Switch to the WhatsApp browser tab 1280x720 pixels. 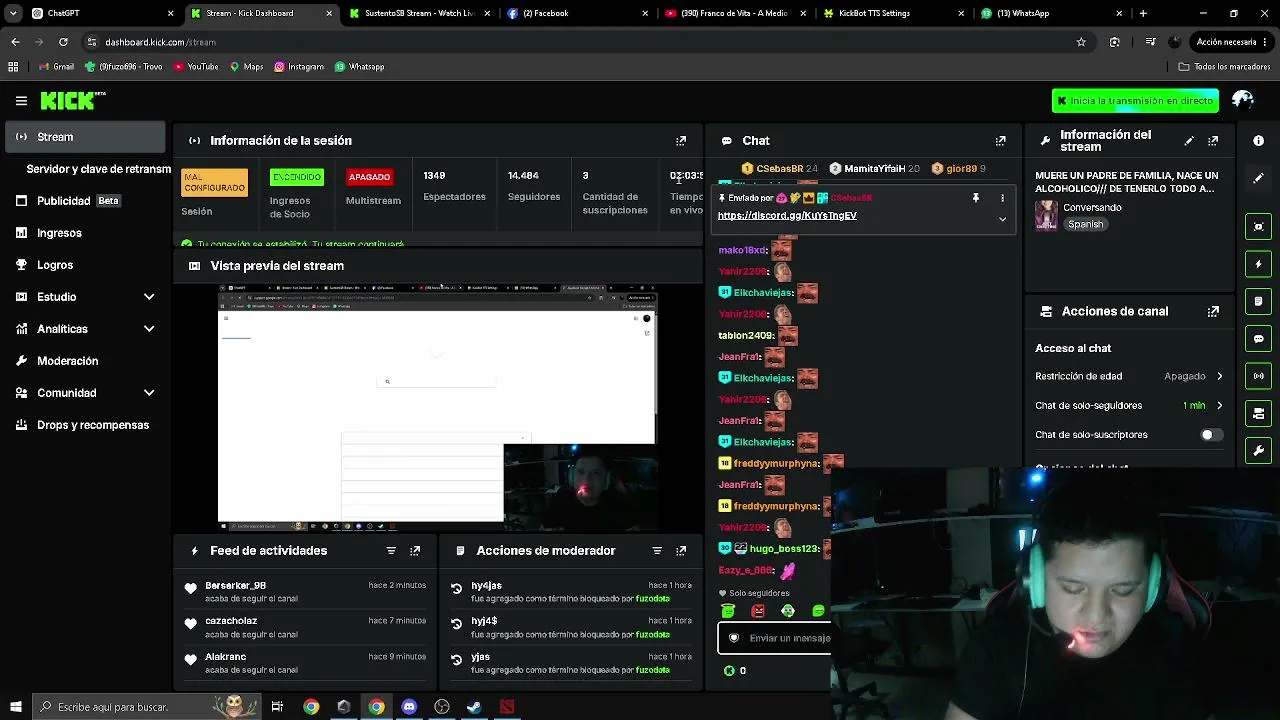1051,13
